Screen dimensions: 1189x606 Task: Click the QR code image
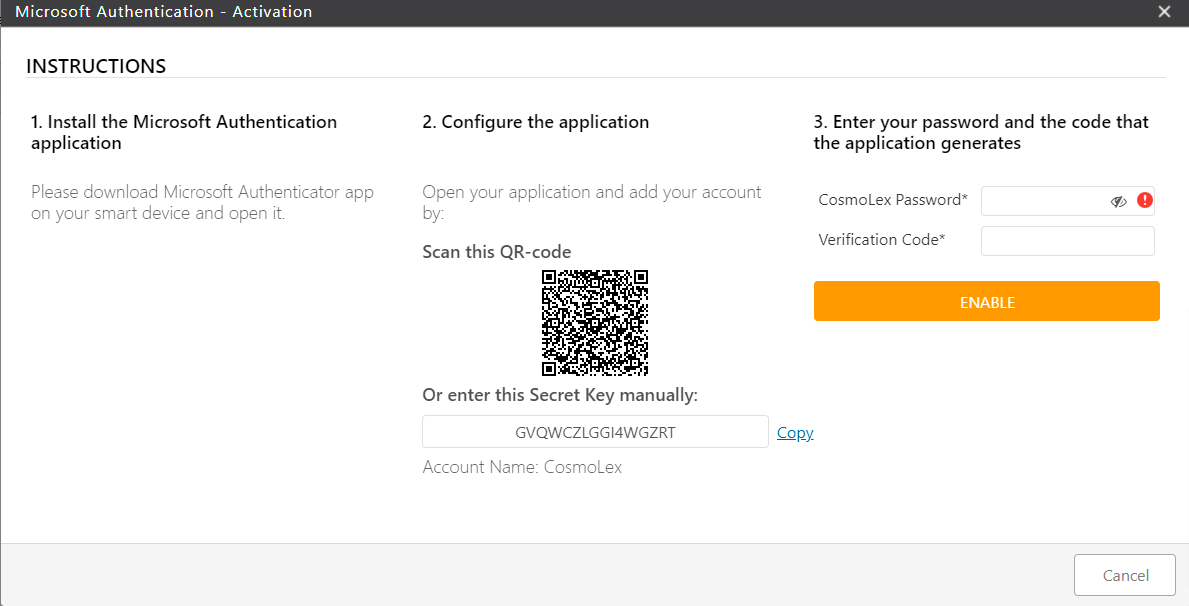tap(595, 323)
